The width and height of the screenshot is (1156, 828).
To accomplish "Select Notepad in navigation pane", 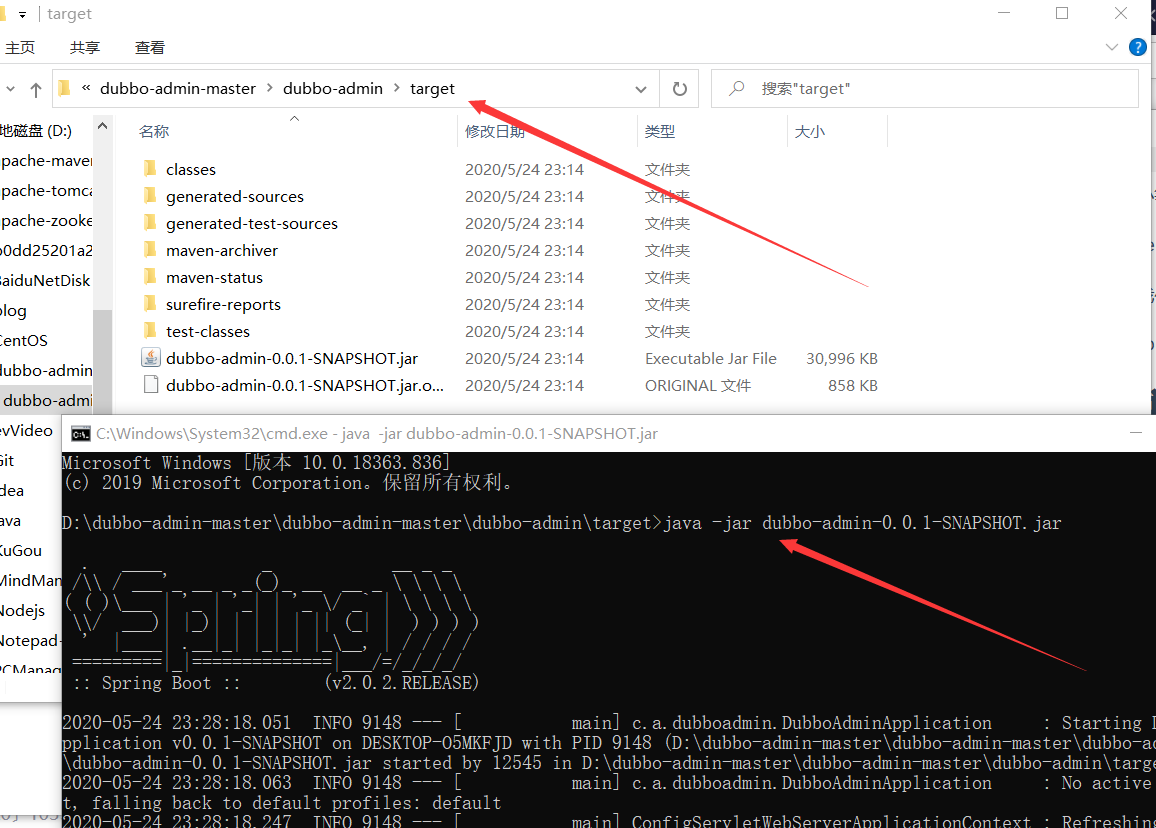I will click(x=31, y=640).
